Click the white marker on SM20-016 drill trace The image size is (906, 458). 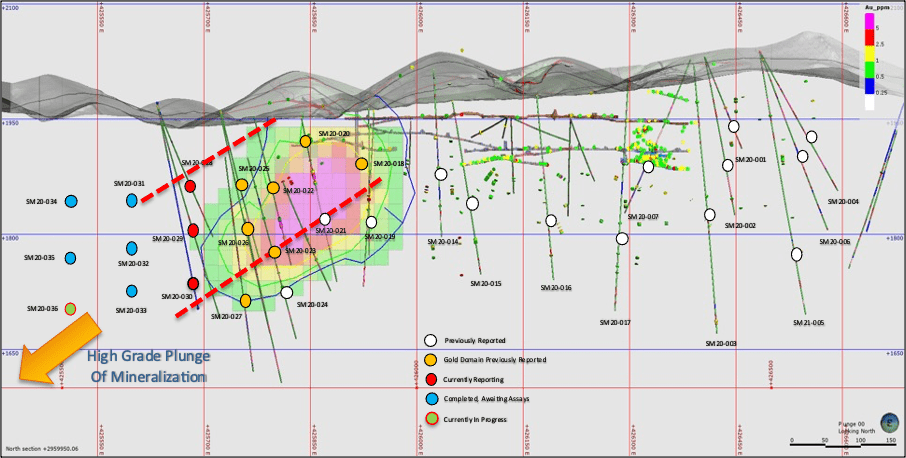(x=551, y=221)
